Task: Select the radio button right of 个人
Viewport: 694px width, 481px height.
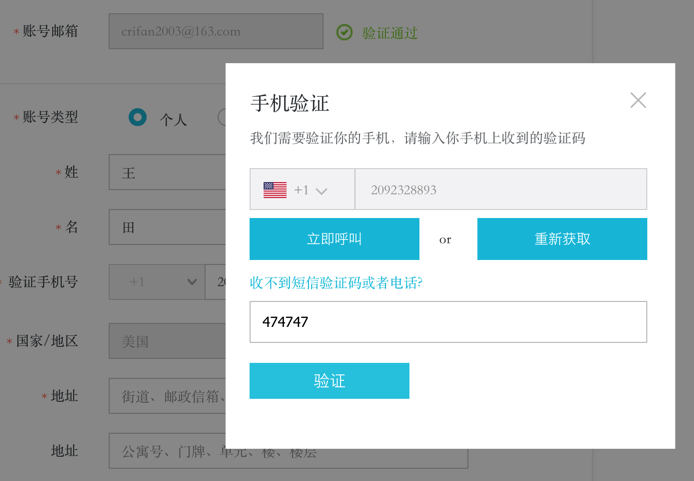Action: (x=222, y=117)
